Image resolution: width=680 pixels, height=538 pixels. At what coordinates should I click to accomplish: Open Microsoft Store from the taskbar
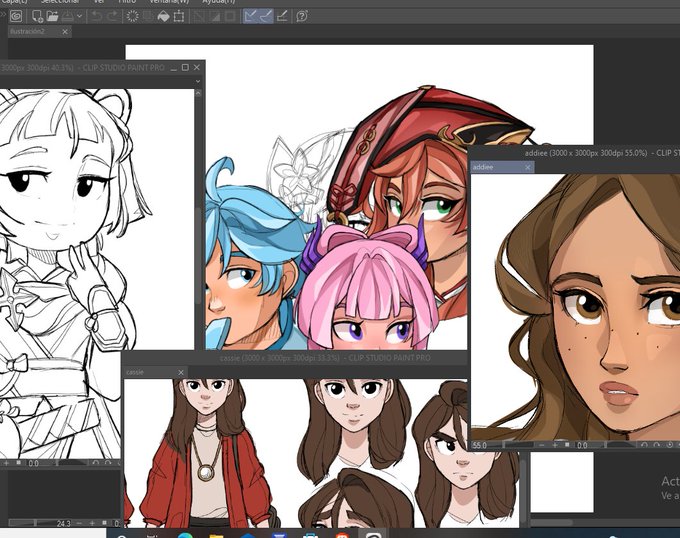tap(311, 535)
